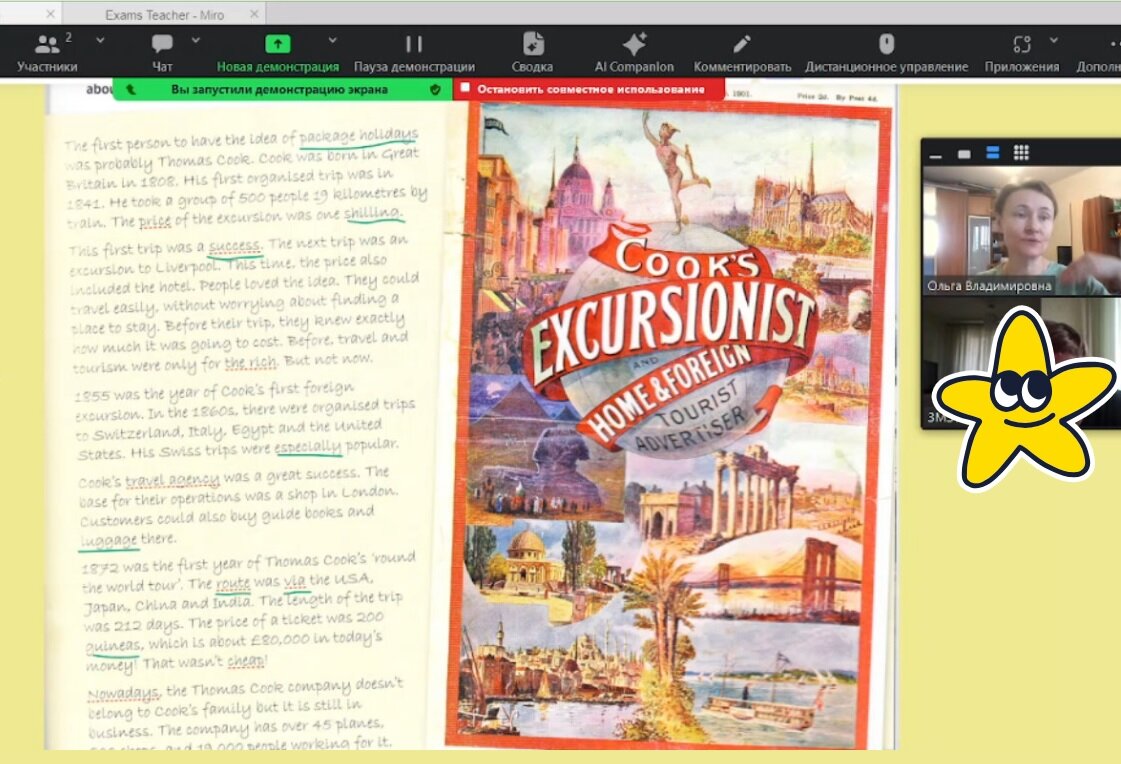Expand the arrow next to Новая демонстрация
The width and height of the screenshot is (1121, 764).
click(x=332, y=41)
